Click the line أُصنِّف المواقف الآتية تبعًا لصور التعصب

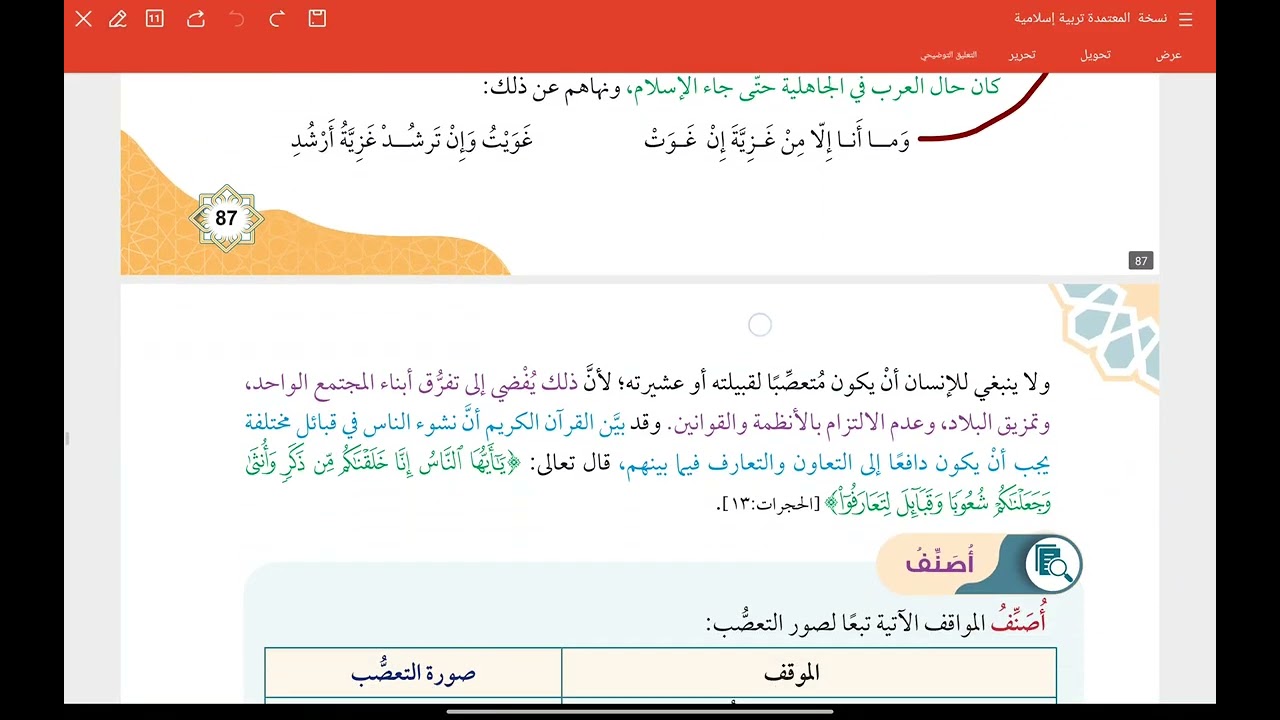pyautogui.click(x=875, y=623)
